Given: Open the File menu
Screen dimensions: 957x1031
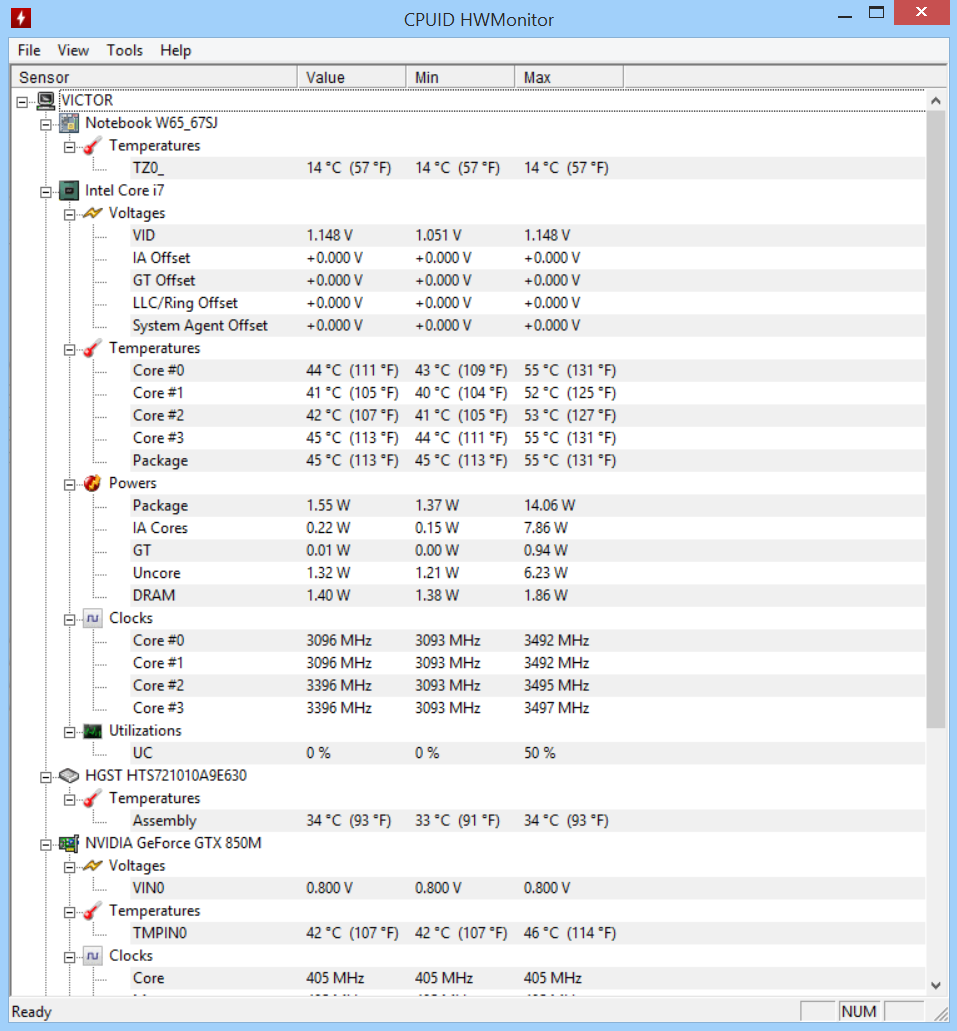Looking at the screenshot, I should (x=29, y=51).
